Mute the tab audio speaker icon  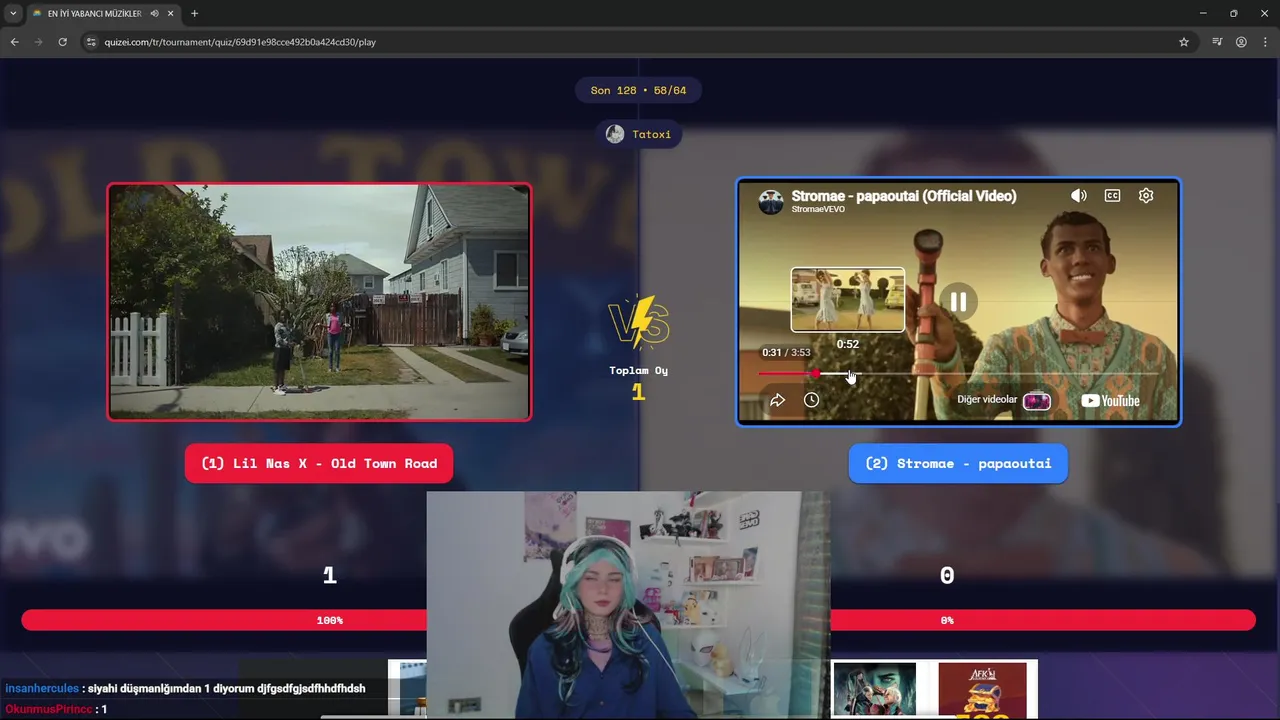[x=154, y=13]
